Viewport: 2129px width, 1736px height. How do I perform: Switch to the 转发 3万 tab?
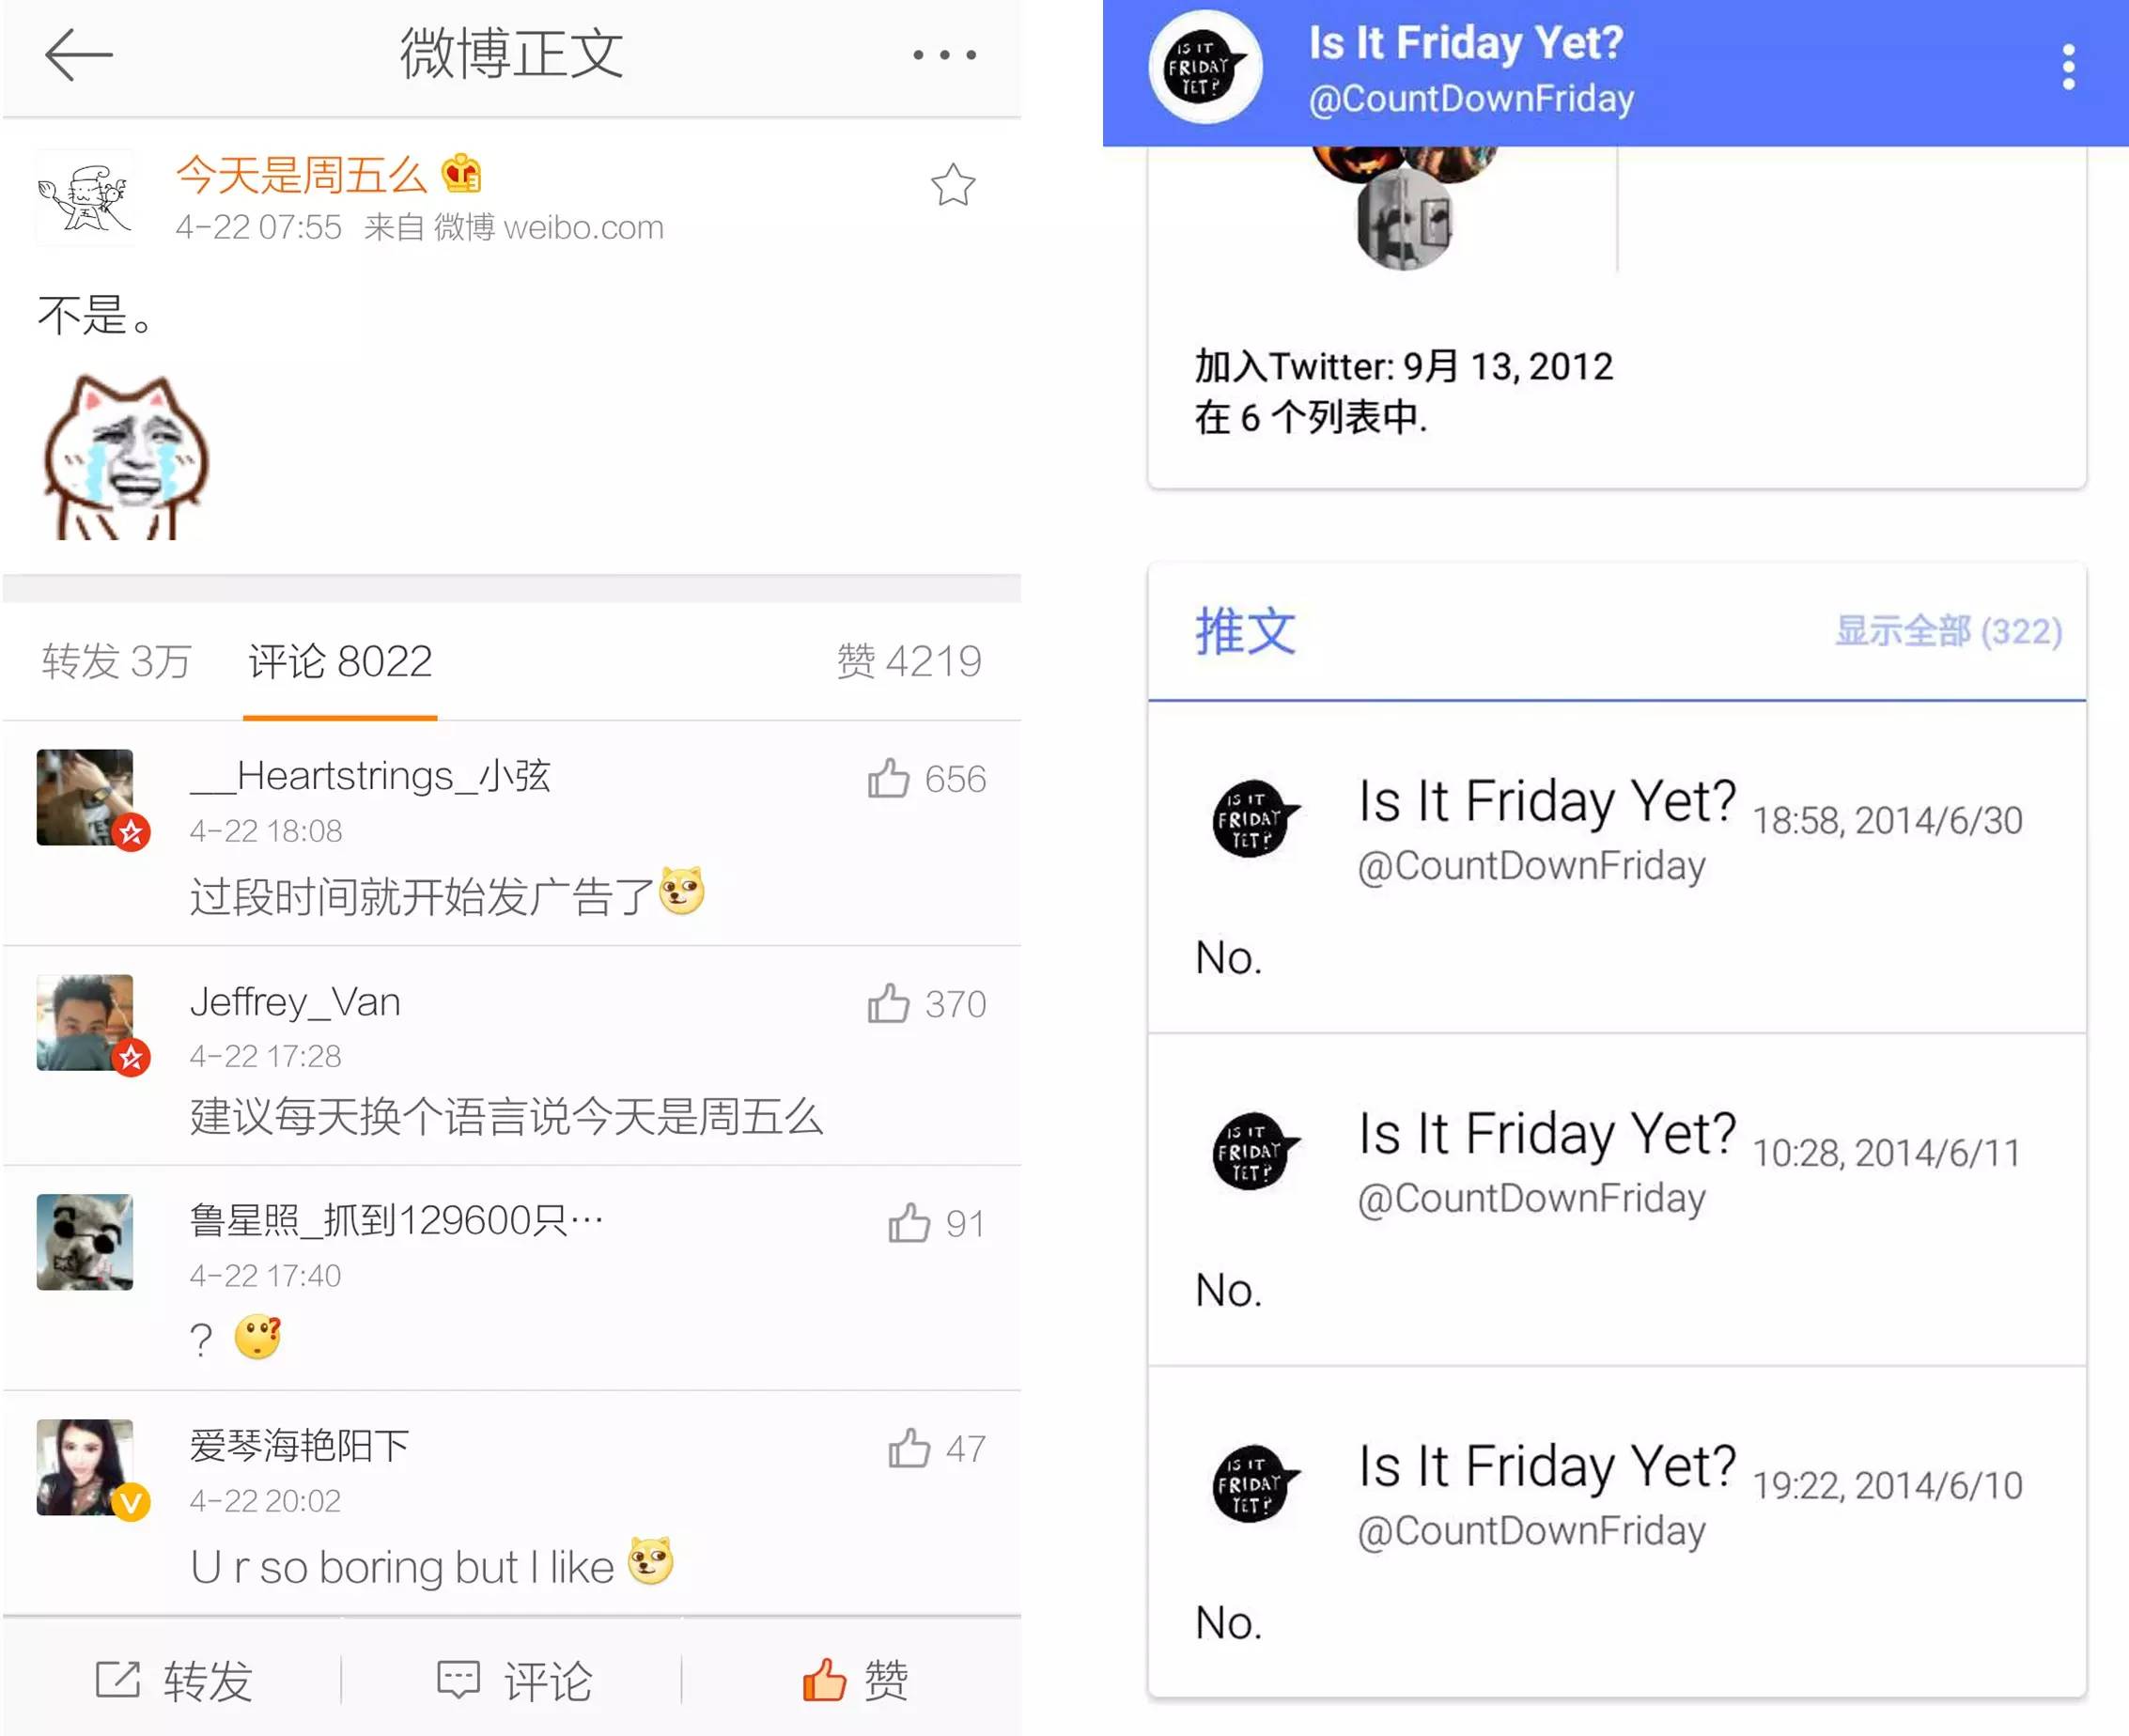116,661
